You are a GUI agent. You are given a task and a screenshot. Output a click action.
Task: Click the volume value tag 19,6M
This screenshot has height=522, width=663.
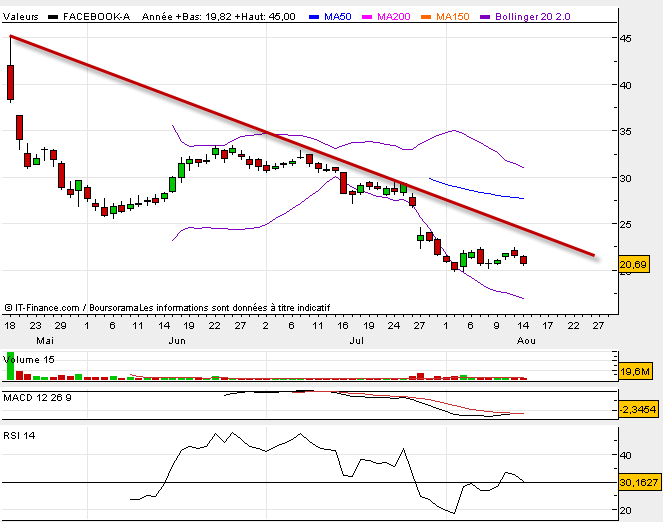(631, 371)
